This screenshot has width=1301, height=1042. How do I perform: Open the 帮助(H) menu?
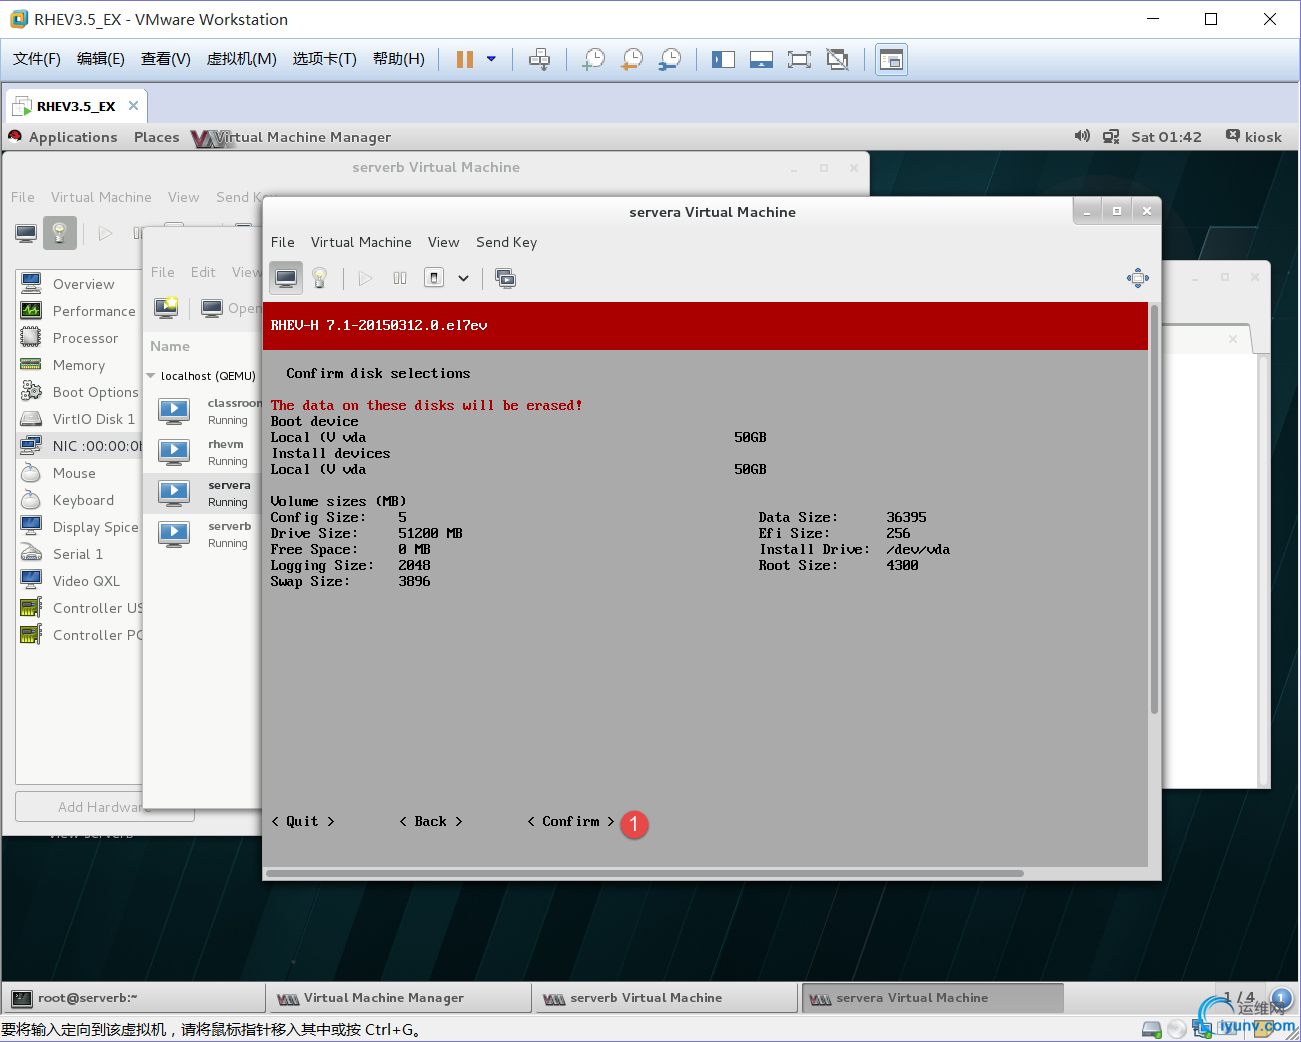point(399,59)
